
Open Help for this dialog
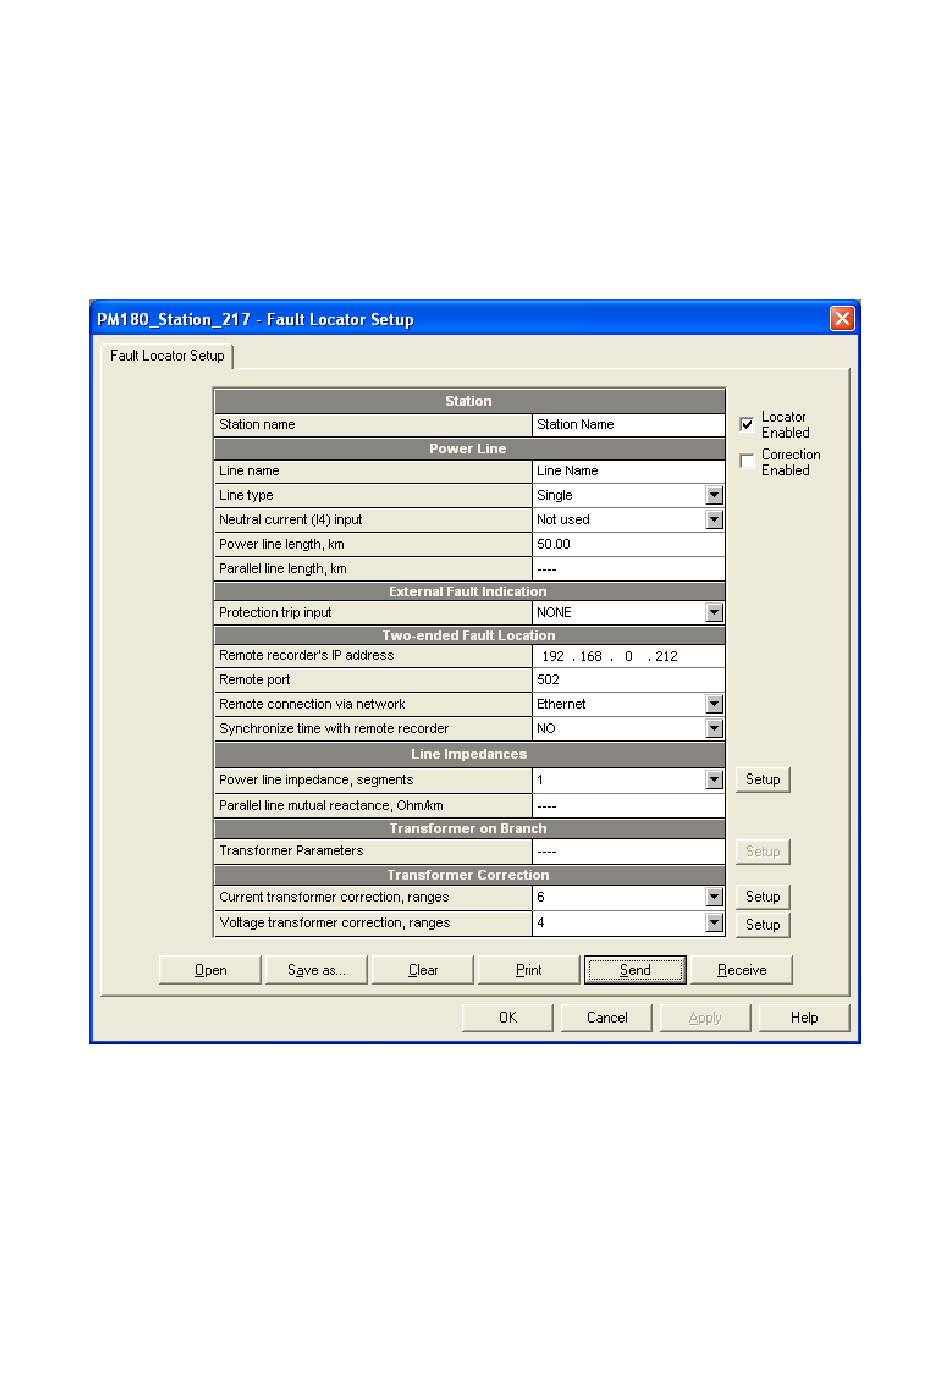coord(804,1018)
